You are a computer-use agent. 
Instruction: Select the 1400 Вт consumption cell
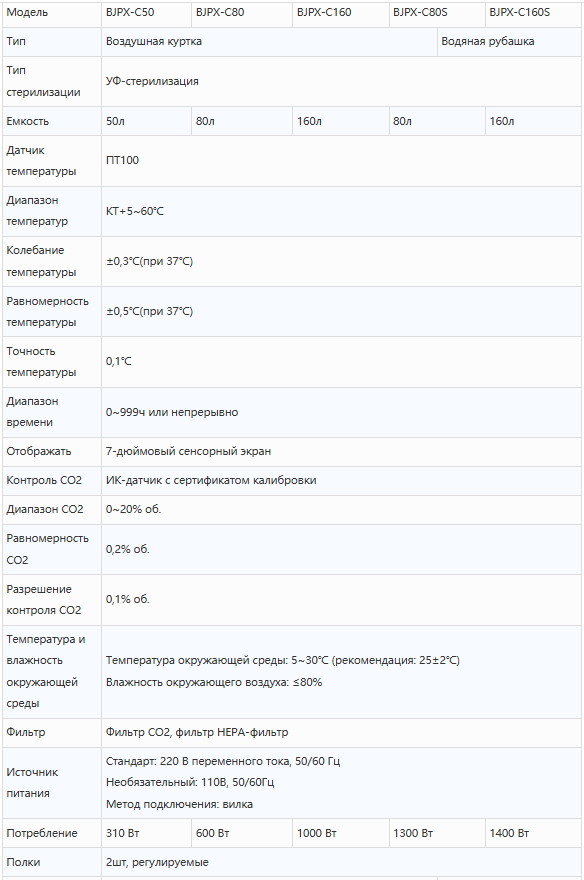click(x=533, y=833)
